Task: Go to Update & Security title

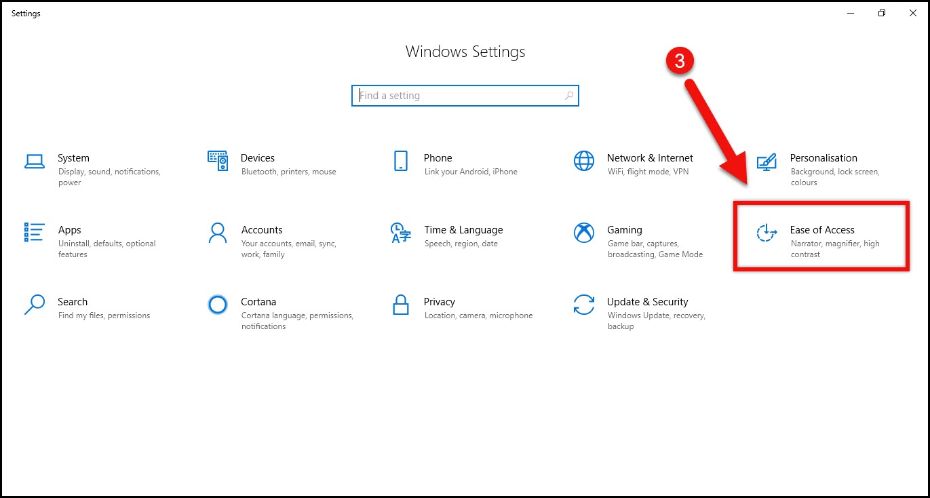Action: (x=648, y=302)
